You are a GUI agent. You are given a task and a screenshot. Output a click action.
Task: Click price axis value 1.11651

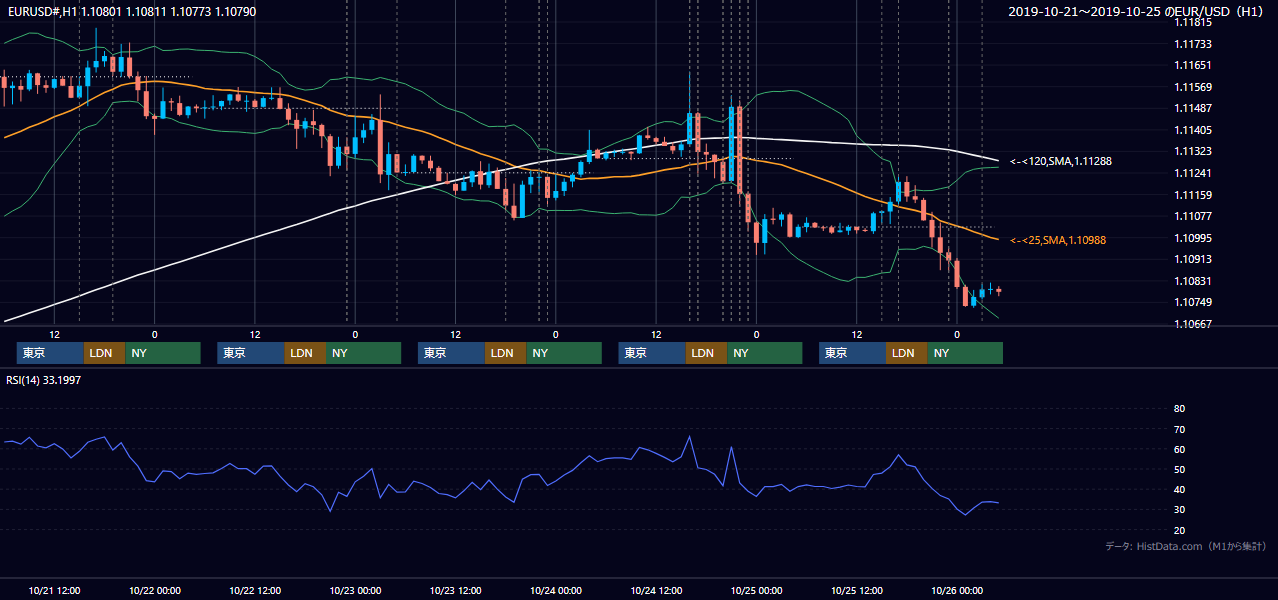[x=1192, y=65]
